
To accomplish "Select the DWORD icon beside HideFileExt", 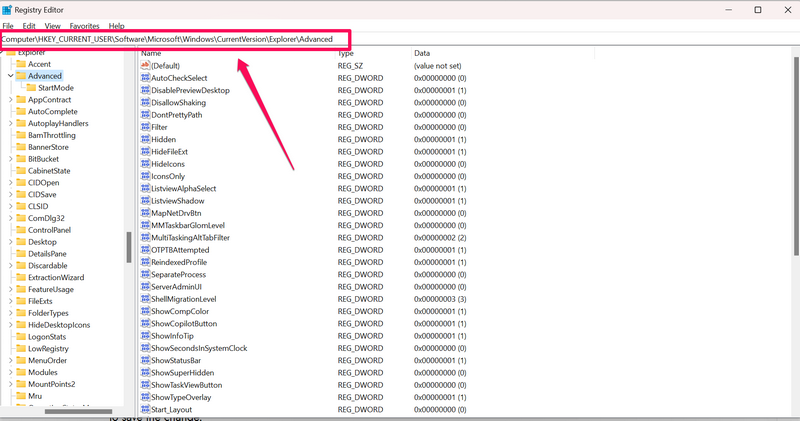I will [x=145, y=152].
